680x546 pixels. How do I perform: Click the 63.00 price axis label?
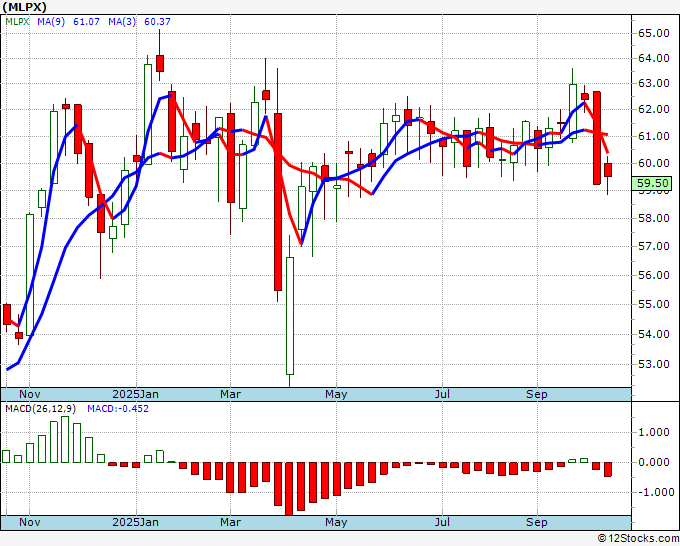pyautogui.click(x=653, y=83)
